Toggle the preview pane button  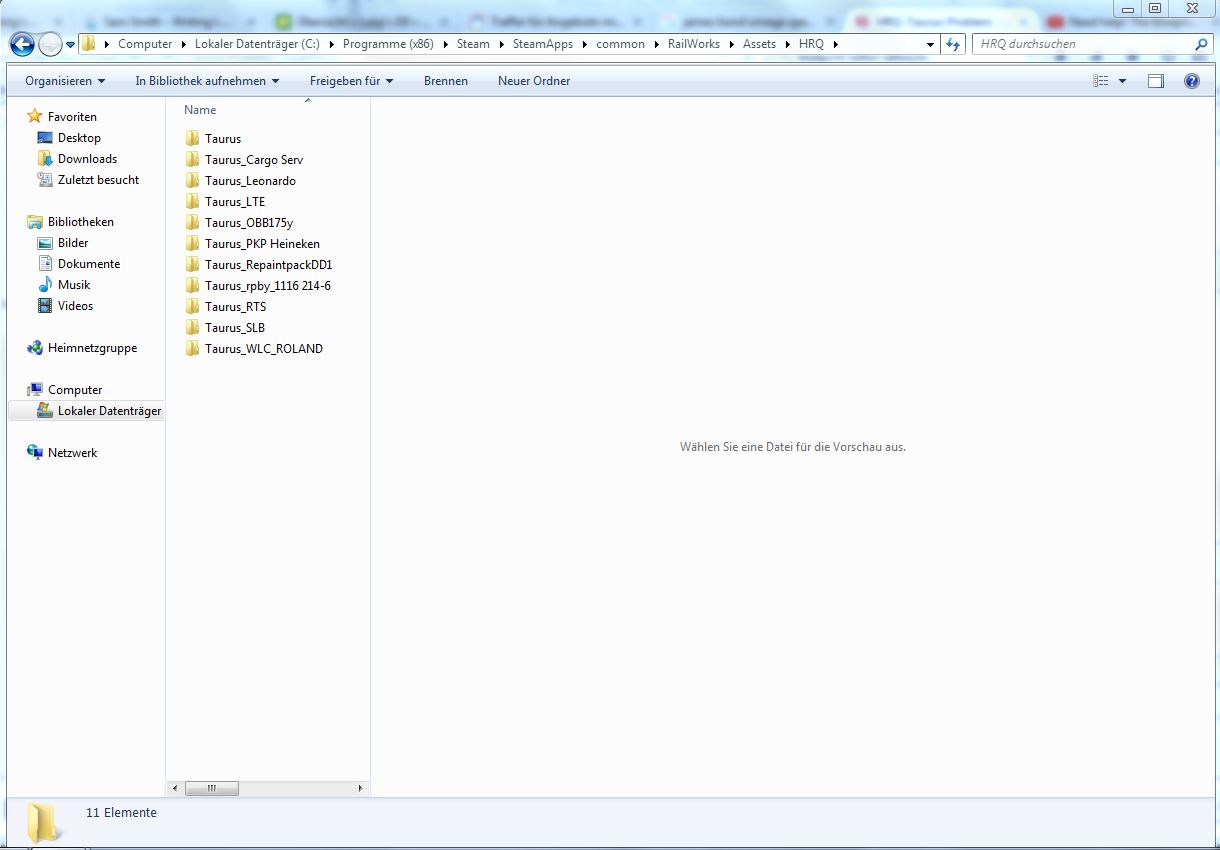click(1156, 81)
